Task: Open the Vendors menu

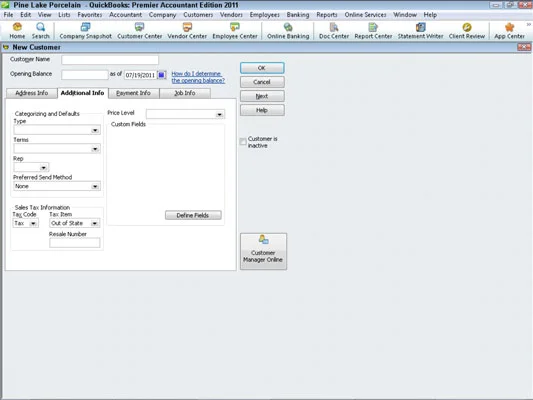Action: click(231, 15)
